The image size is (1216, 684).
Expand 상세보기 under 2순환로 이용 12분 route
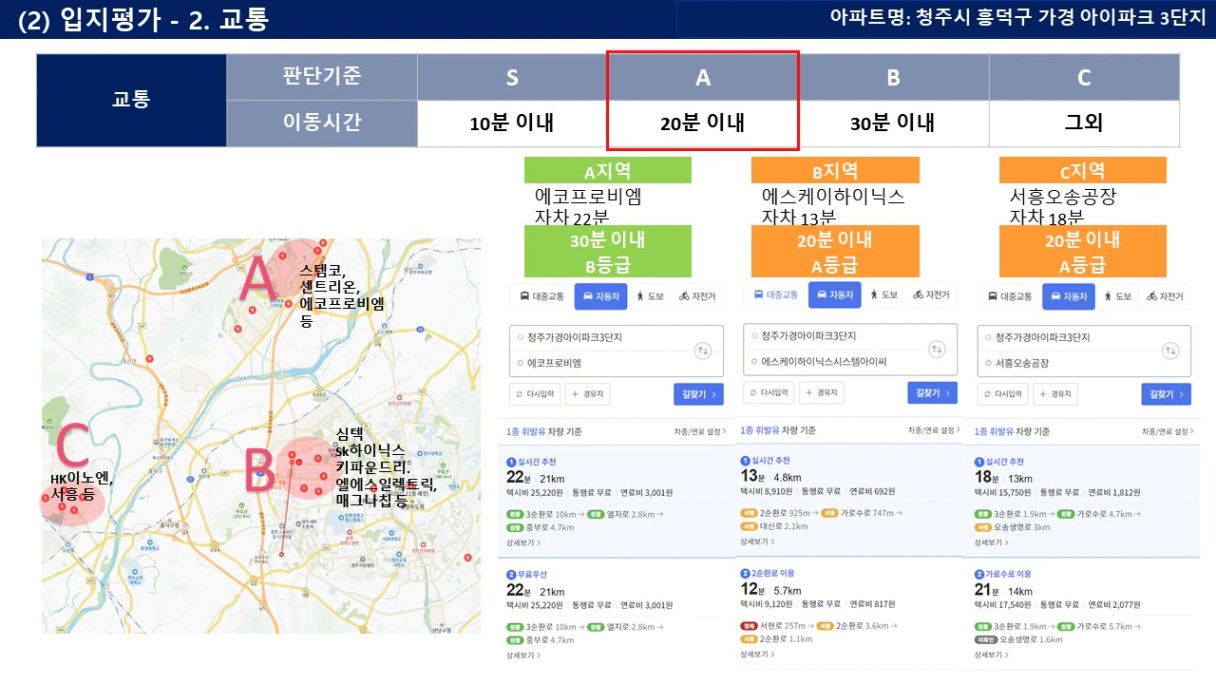pyautogui.click(x=756, y=654)
